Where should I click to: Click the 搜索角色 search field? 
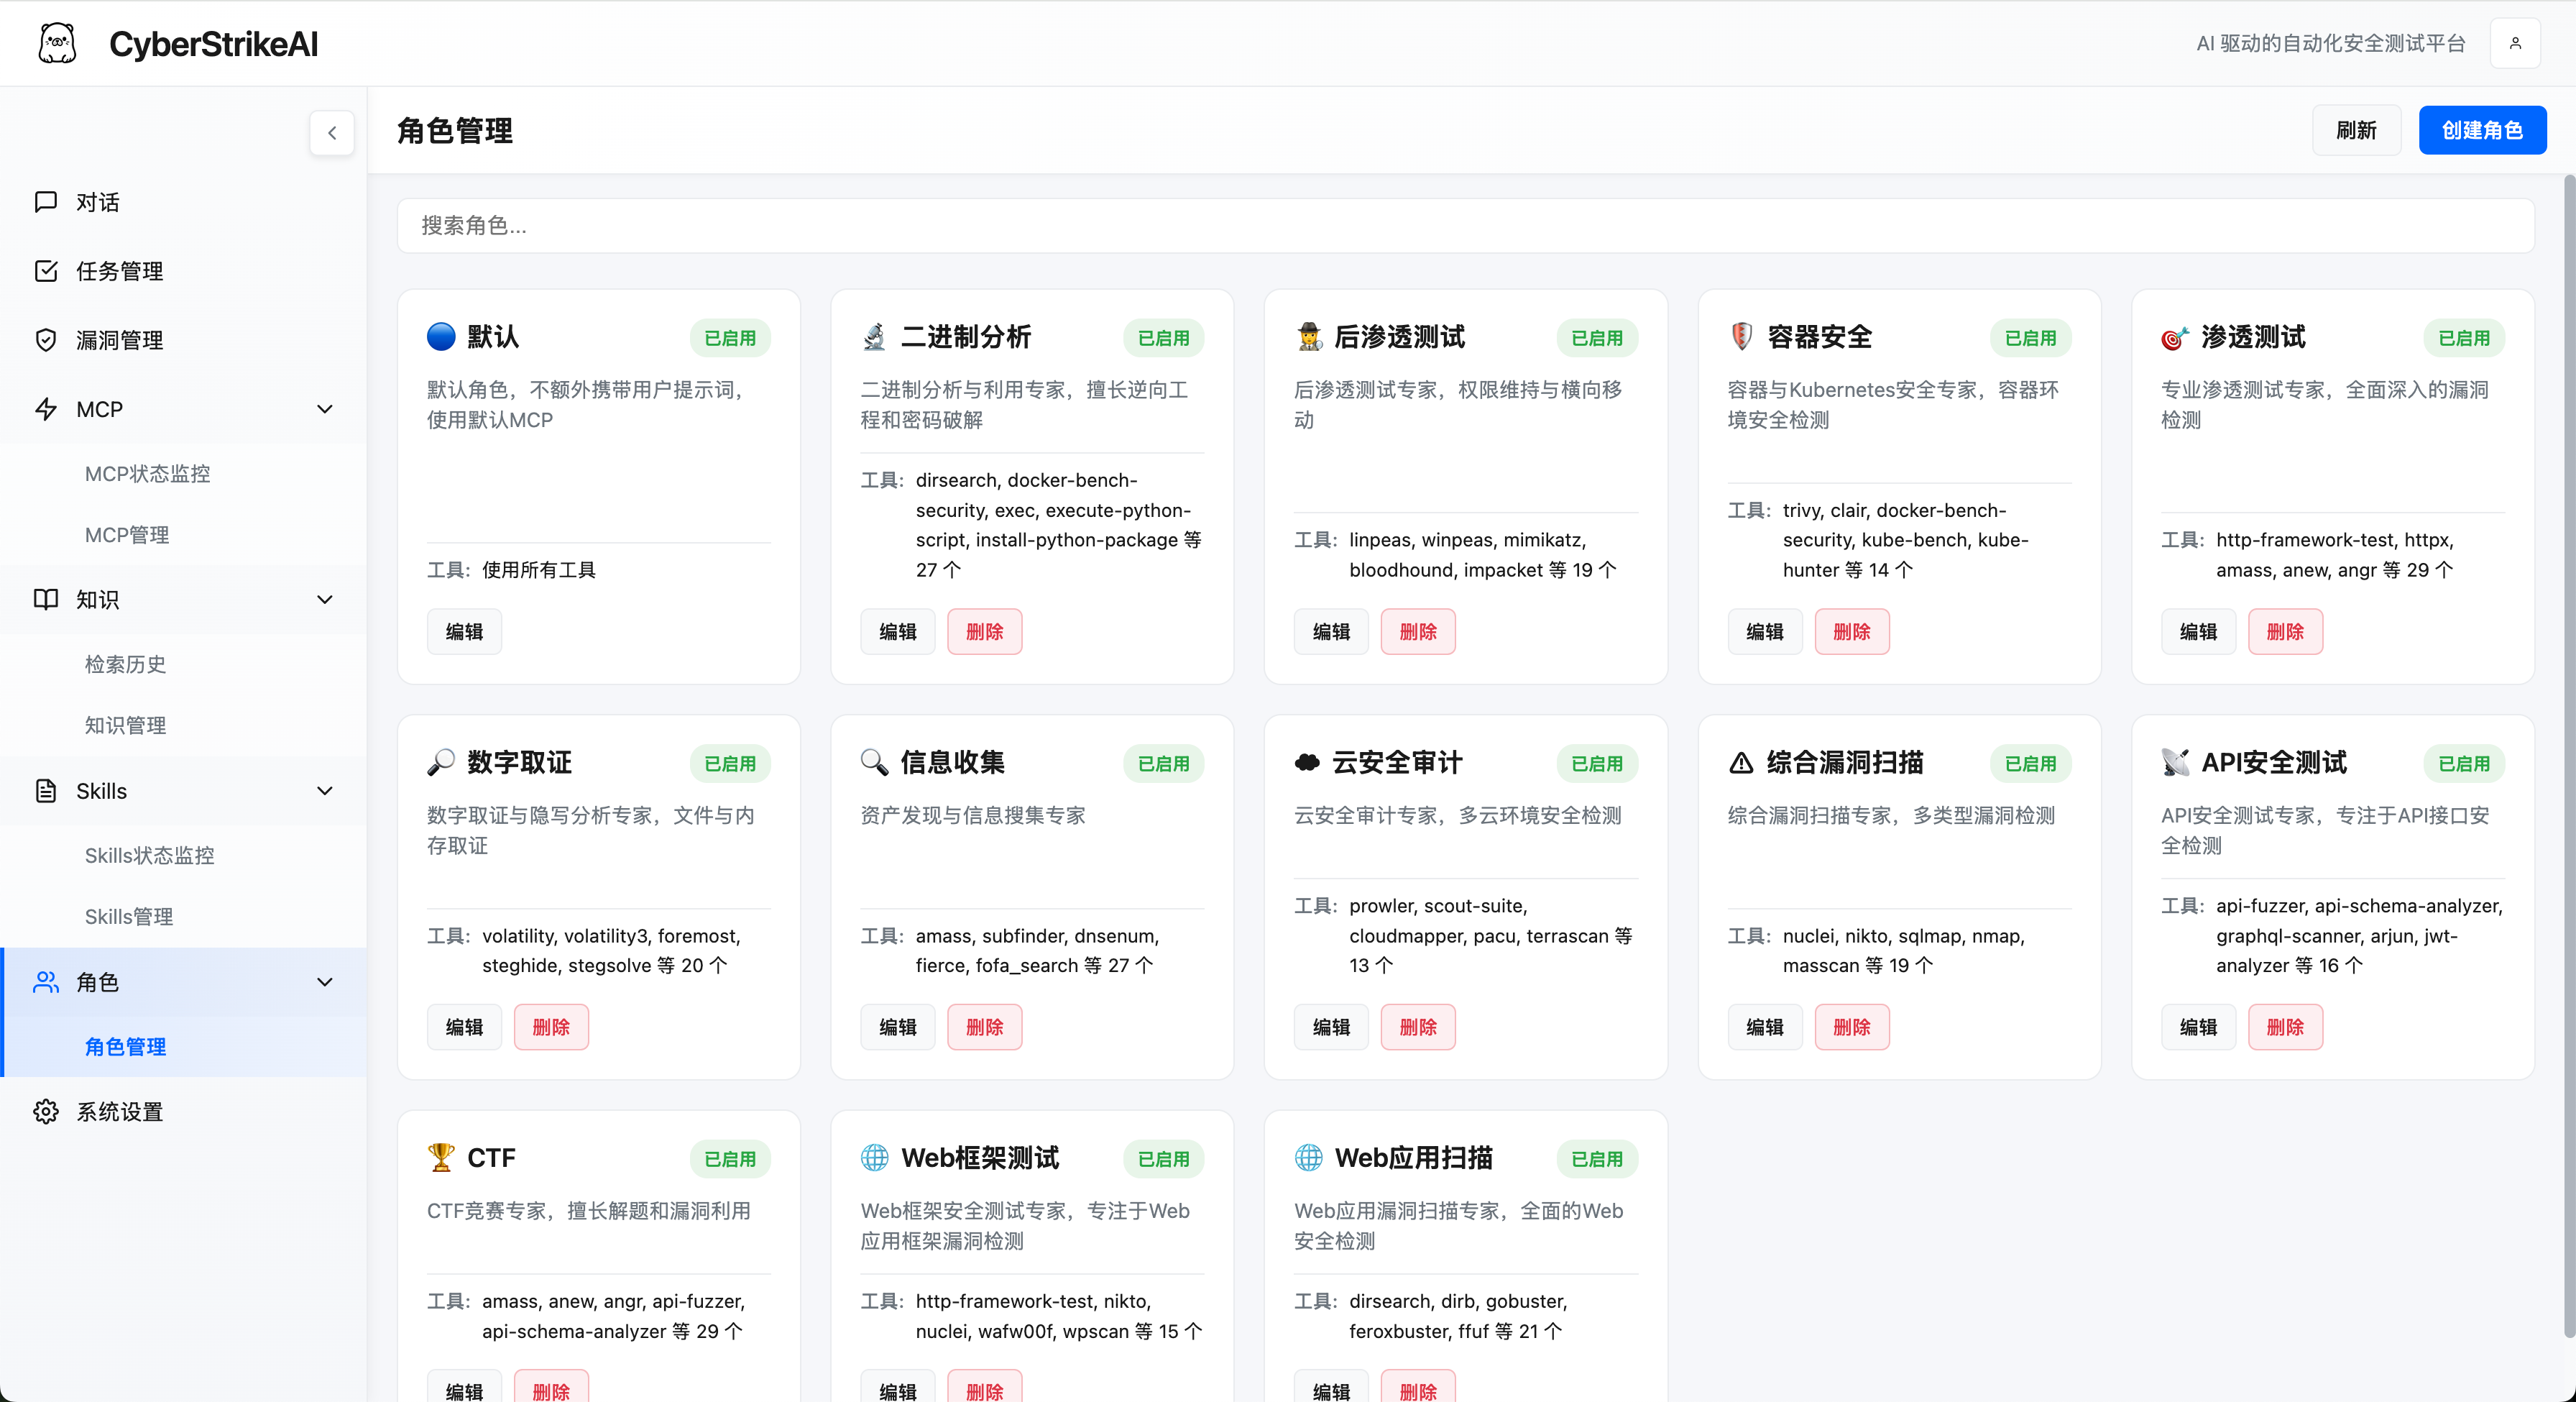(1471, 225)
